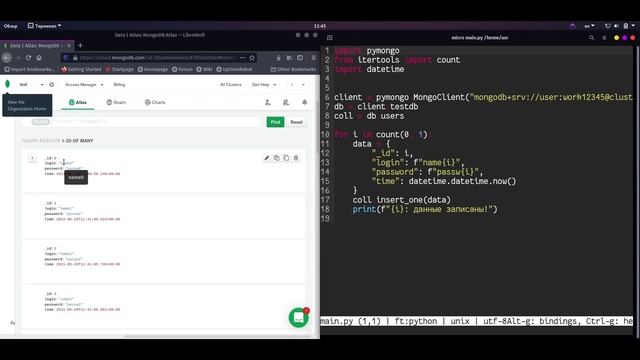Go back in the browser
Image resolution: width=640 pixels, height=360 pixels.
[7, 58]
